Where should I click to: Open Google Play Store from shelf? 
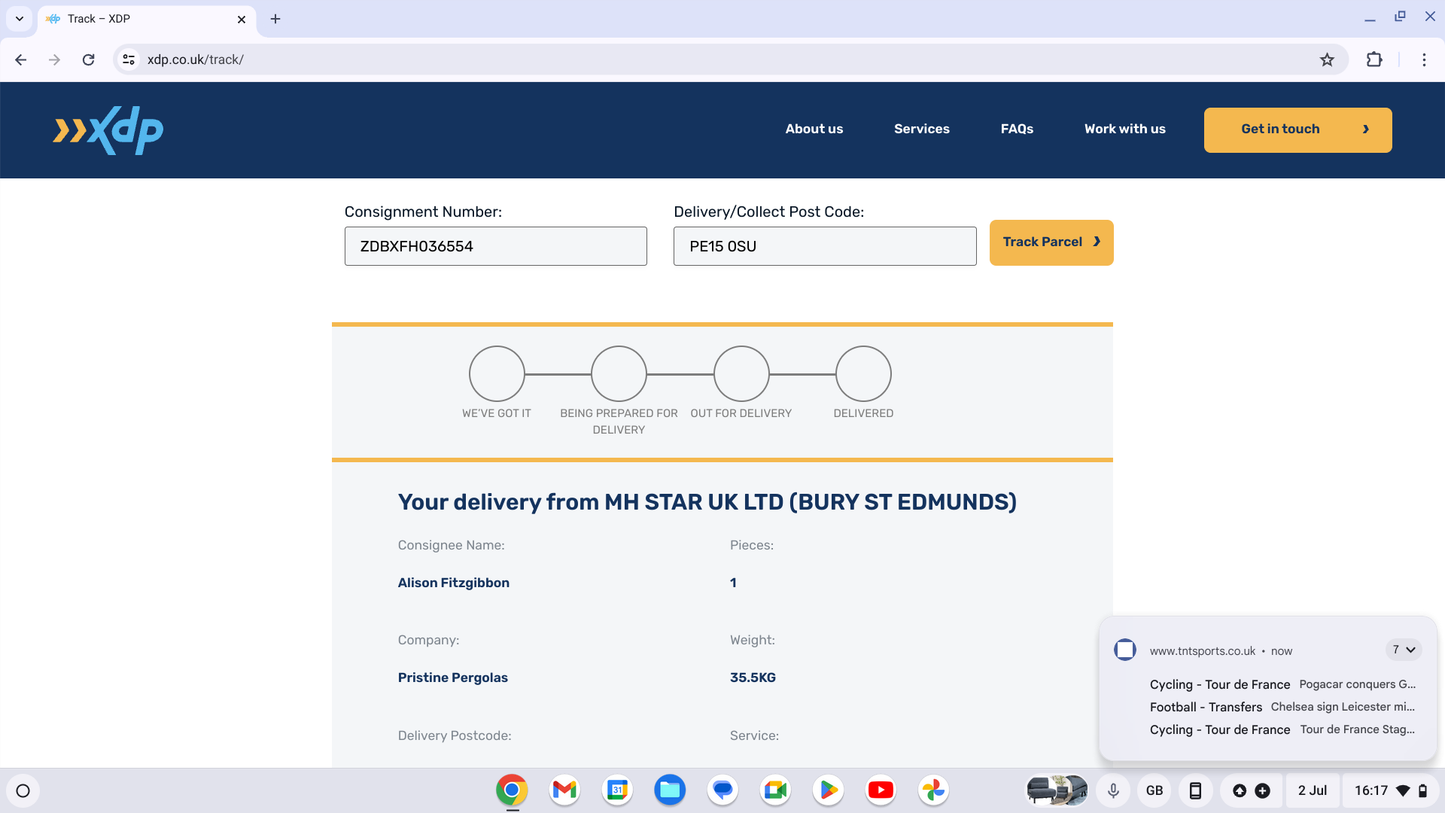828,790
